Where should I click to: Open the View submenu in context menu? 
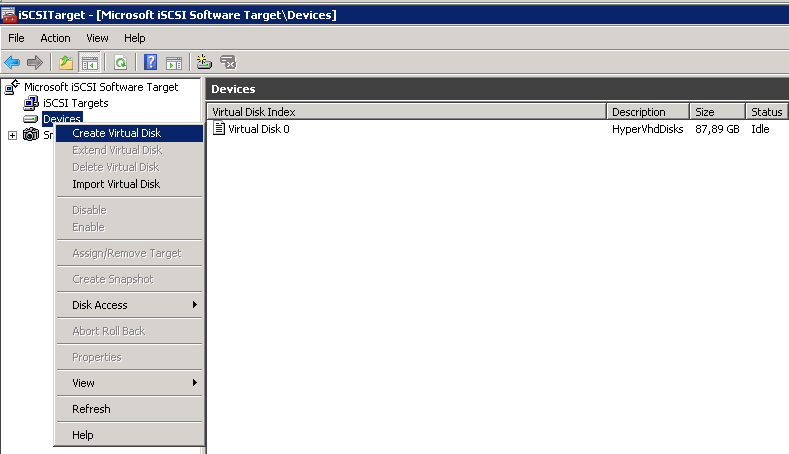(84, 383)
